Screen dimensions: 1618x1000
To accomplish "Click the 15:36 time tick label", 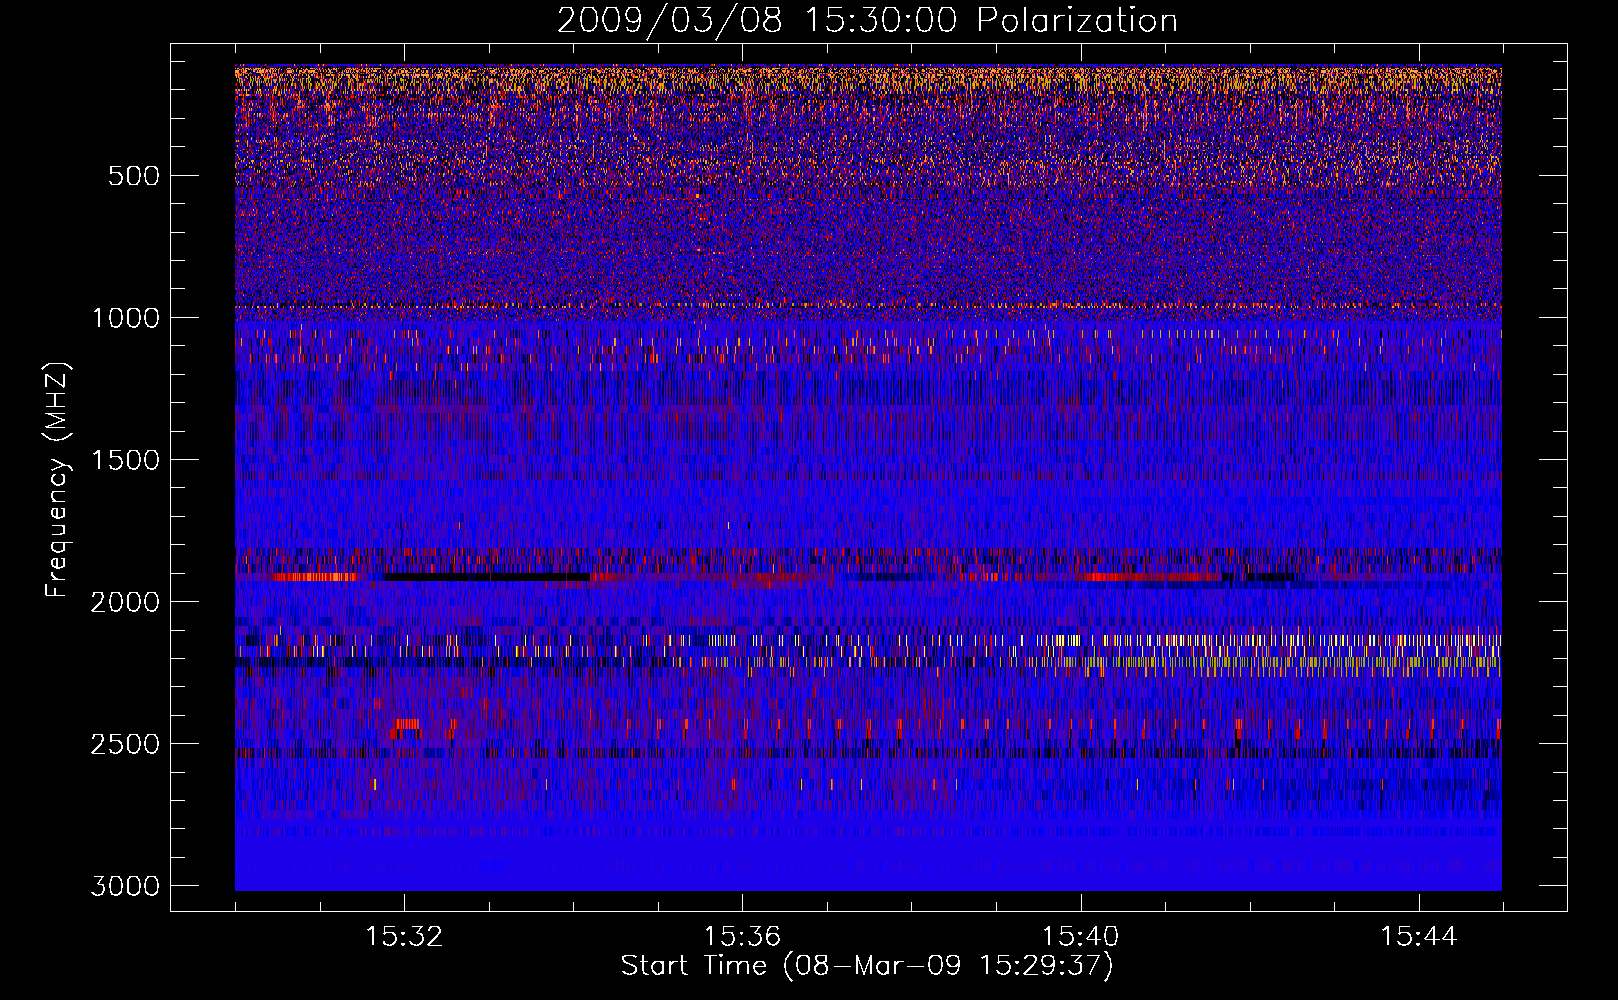I will pos(742,937).
